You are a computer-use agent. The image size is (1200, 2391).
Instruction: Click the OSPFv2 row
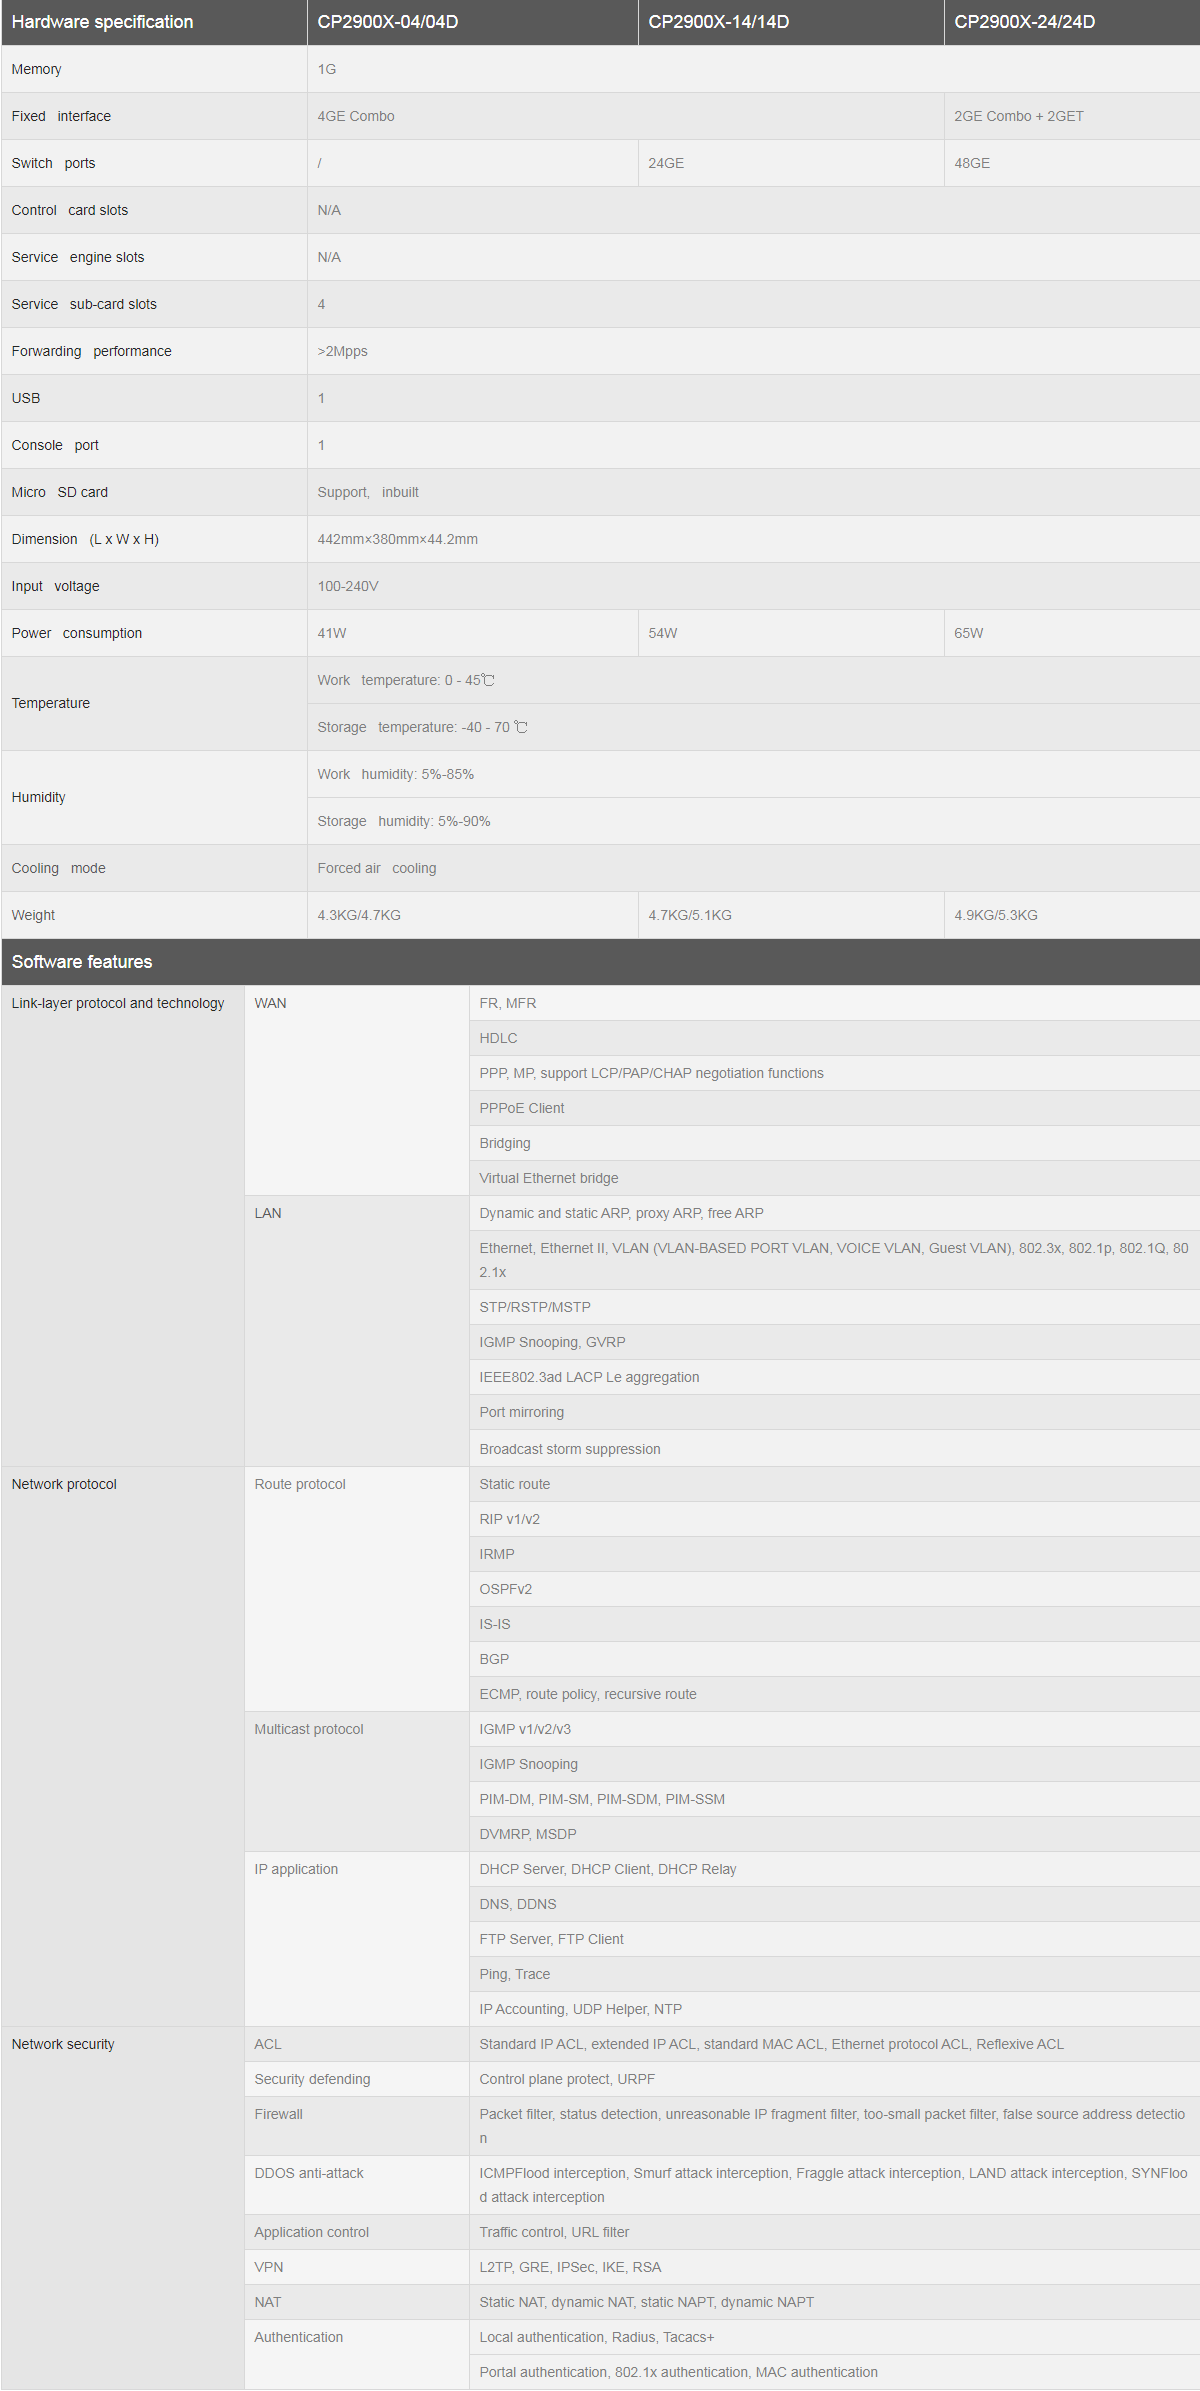point(834,1589)
